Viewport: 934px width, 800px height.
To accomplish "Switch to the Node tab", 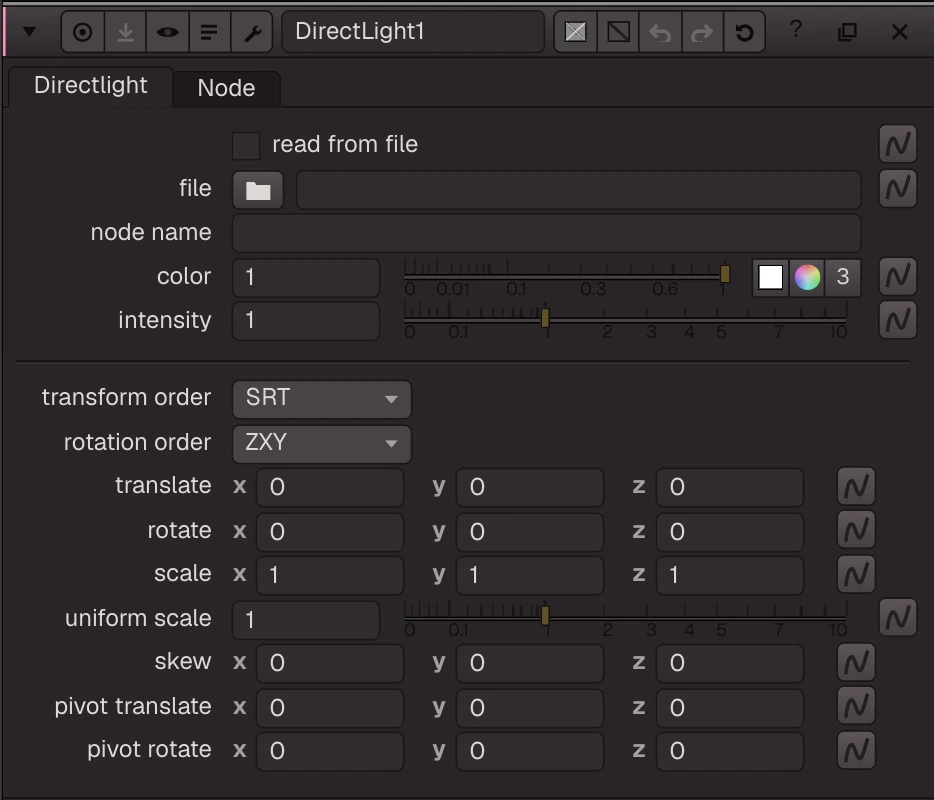I will (x=226, y=88).
